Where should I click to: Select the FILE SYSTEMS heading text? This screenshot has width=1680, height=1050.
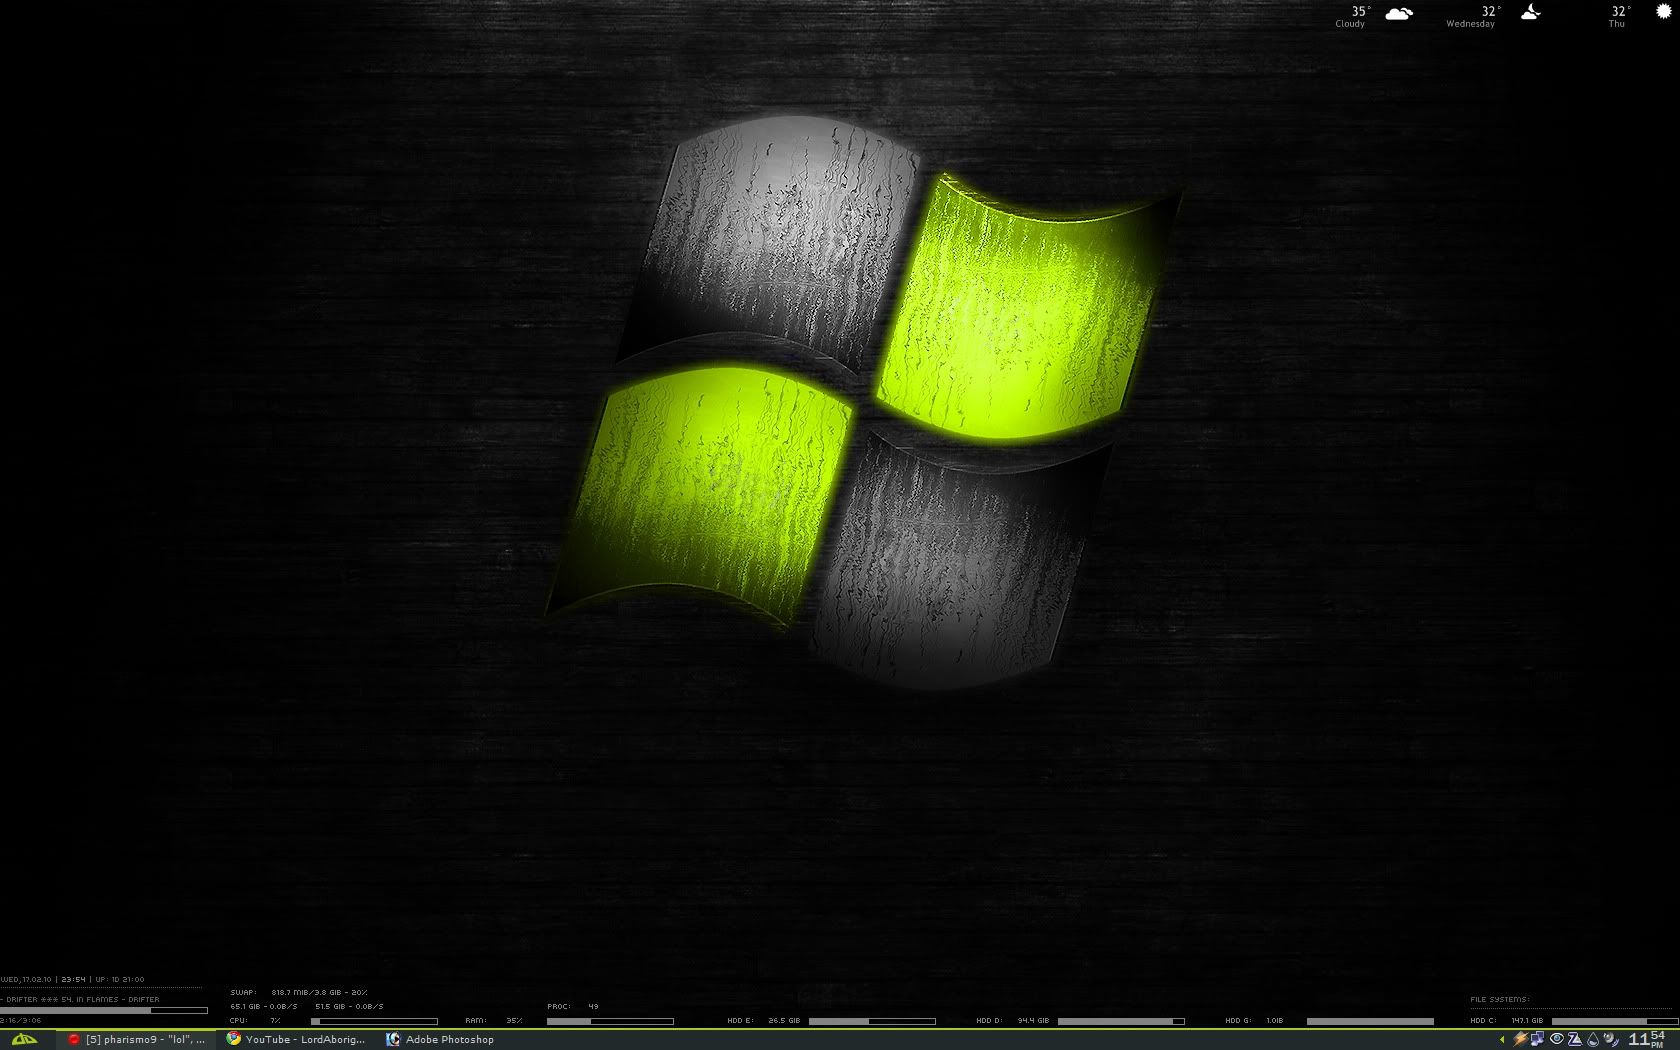pos(1500,999)
